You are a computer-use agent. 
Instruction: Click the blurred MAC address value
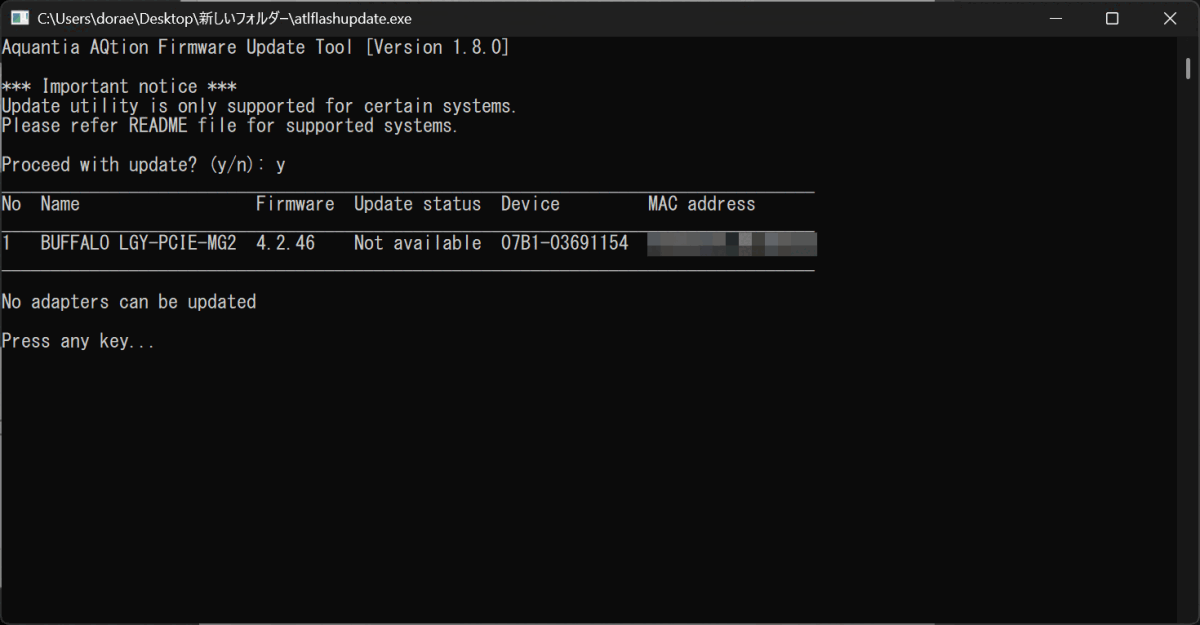tap(732, 243)
